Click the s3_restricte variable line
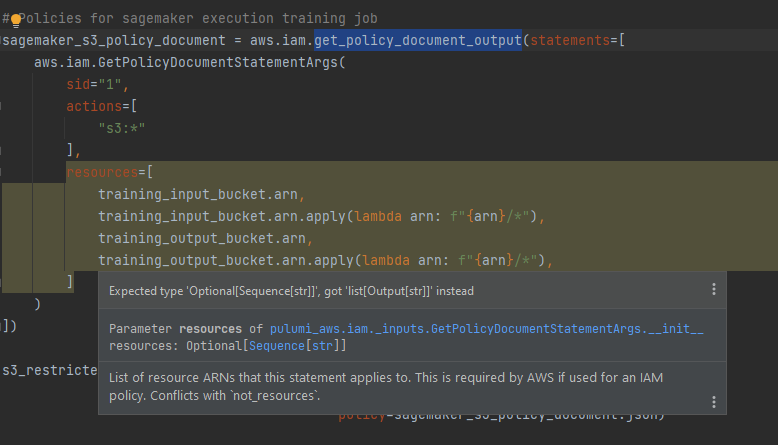This screenshot has height=445, width=778. (50, 370)
